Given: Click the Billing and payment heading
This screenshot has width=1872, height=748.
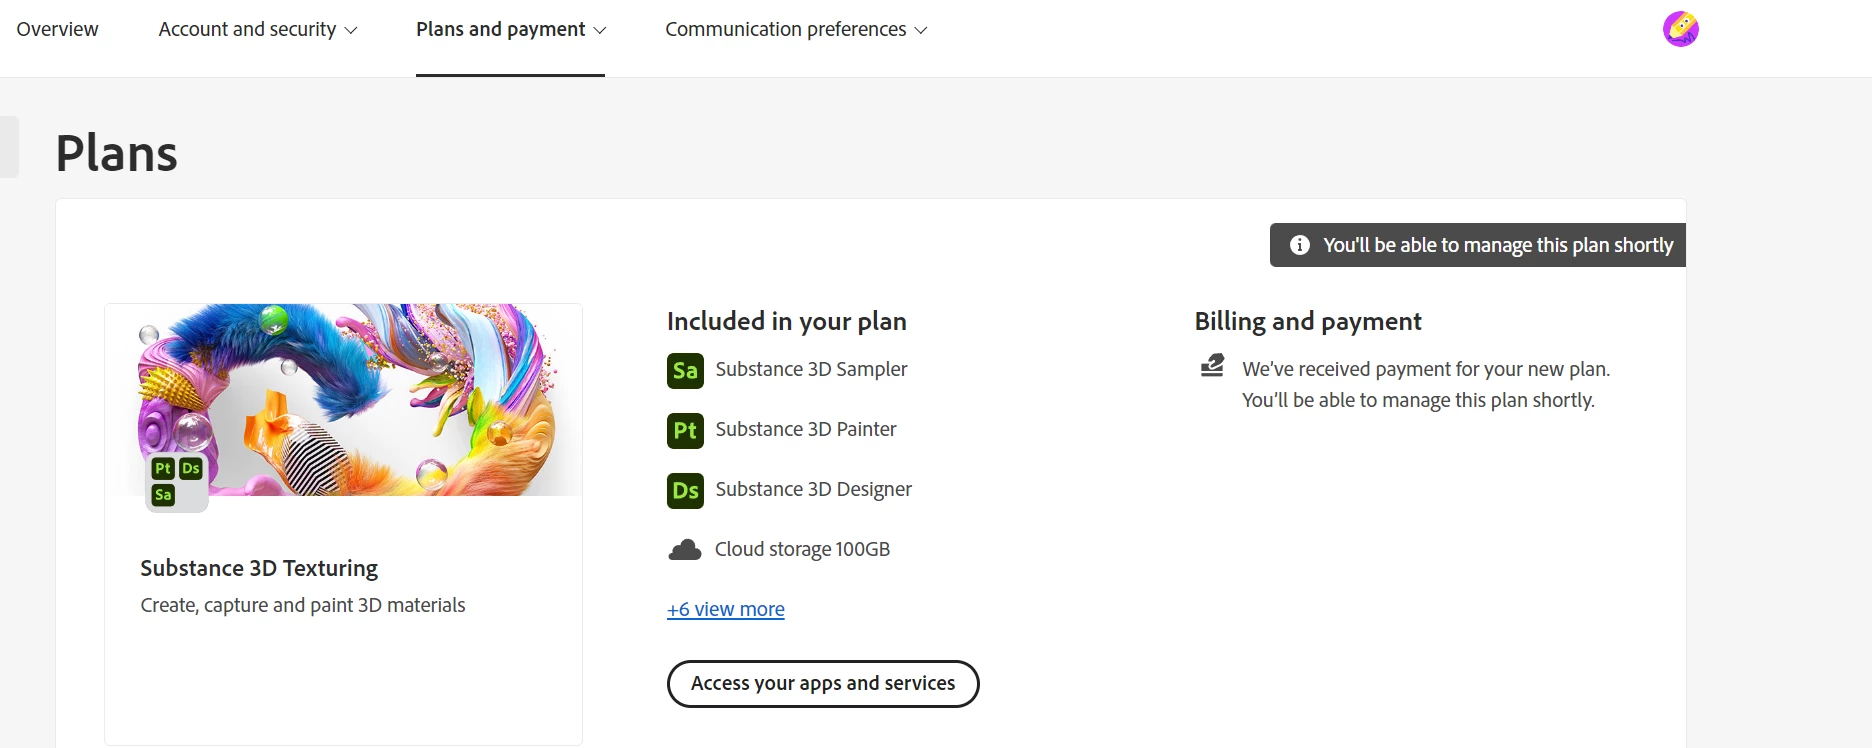Looking at the screenshot, I should pos(1308,321).
